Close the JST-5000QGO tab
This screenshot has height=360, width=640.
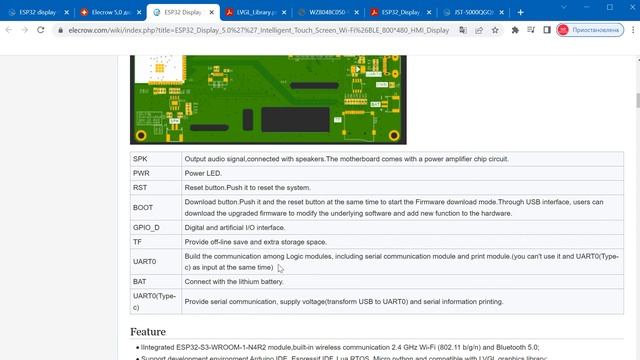coord(502,12)
